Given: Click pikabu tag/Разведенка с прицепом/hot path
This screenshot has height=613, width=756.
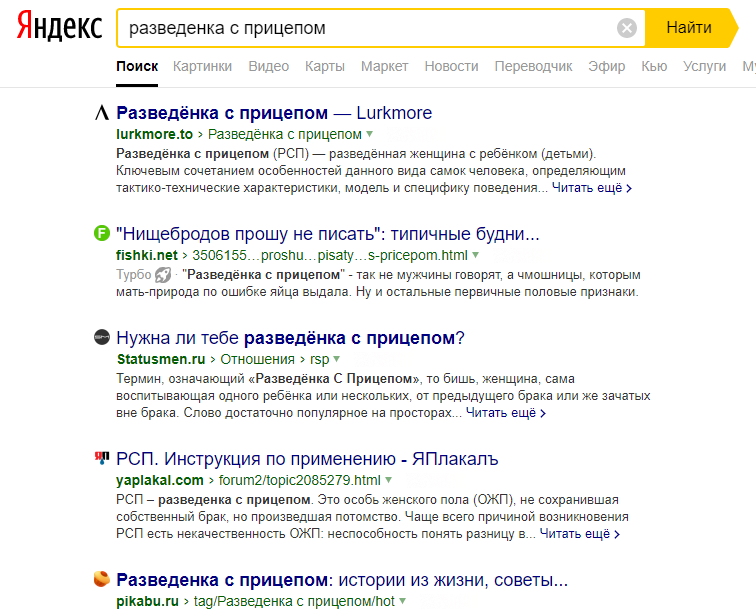Looking at the screenshot, I should (x=294, y=601).
